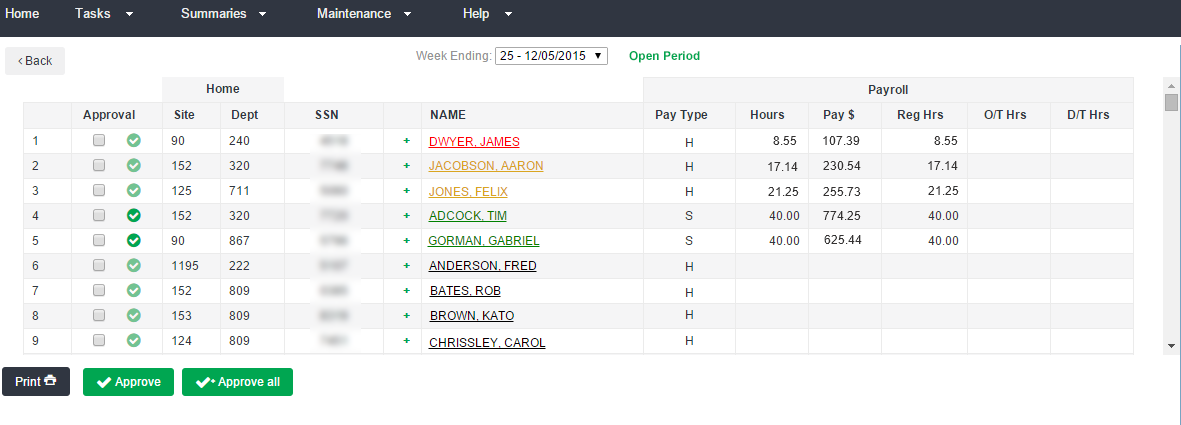
Task: Open the Week Ending dropdown
Action: point(551,56)
